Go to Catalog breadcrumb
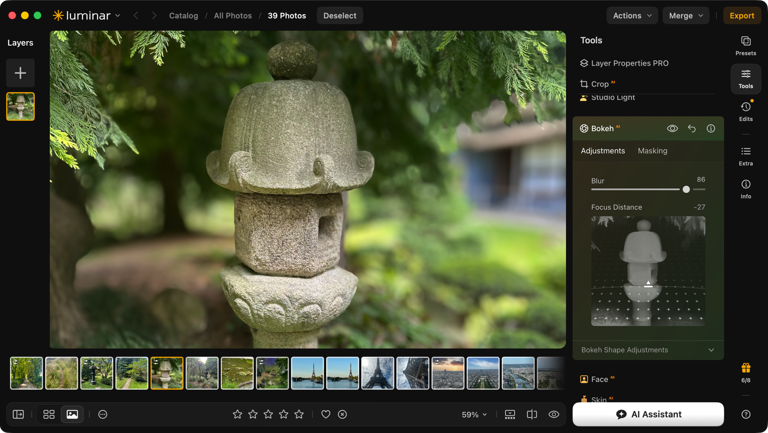Screen dimensions: 768x433 [184, 16]
